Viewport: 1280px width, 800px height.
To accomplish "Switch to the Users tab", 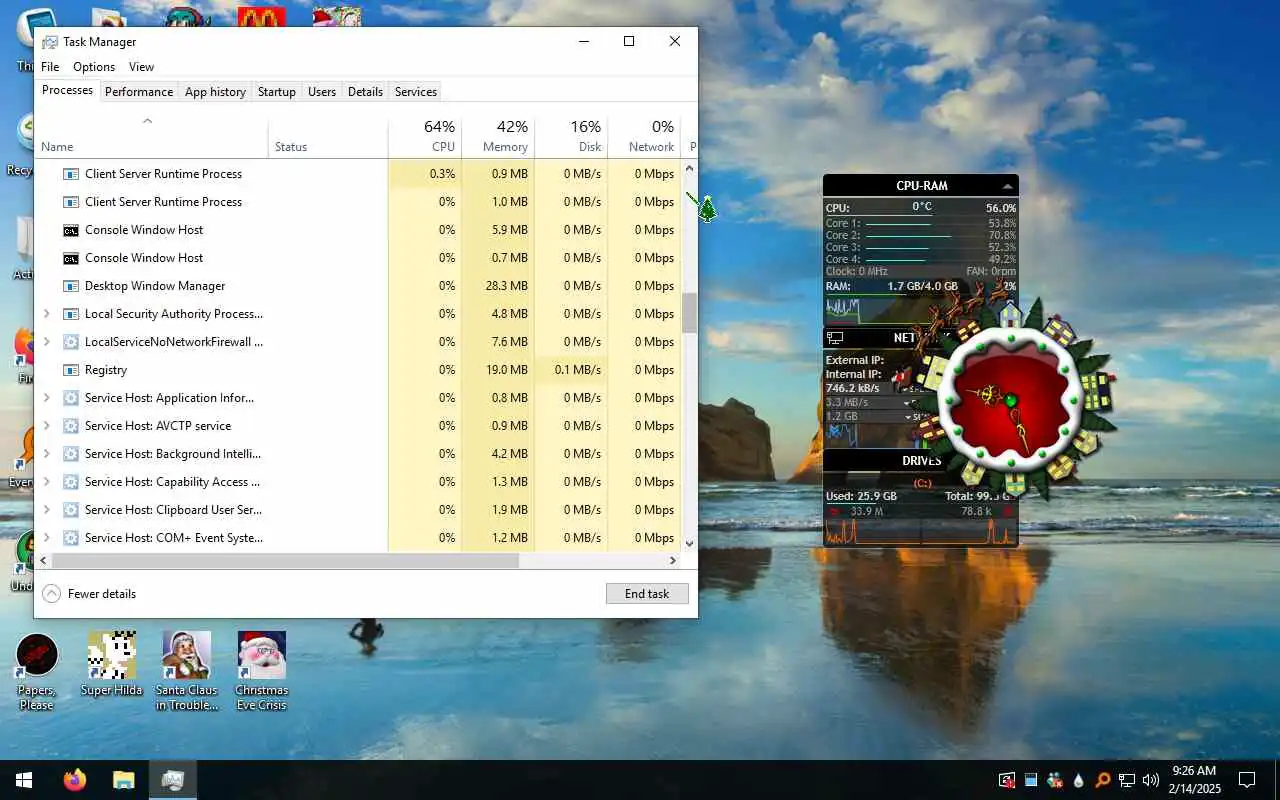I will click(x=322, y=92).
